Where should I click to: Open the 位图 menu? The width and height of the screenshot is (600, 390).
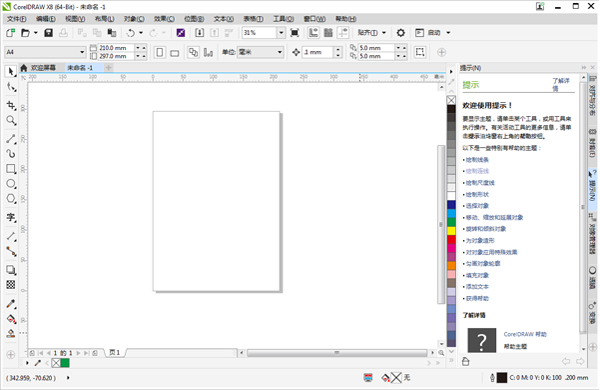pos(194,19)
